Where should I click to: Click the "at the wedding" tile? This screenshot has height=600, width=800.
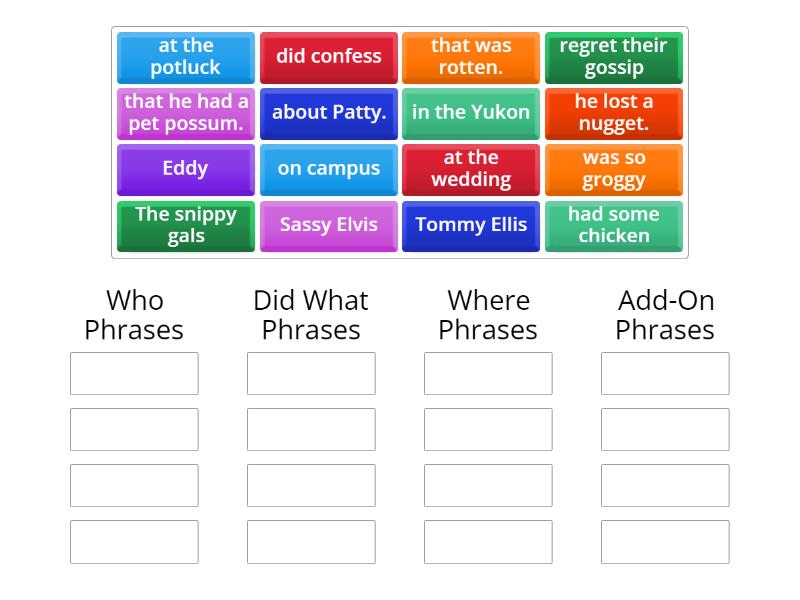point(471,169)
